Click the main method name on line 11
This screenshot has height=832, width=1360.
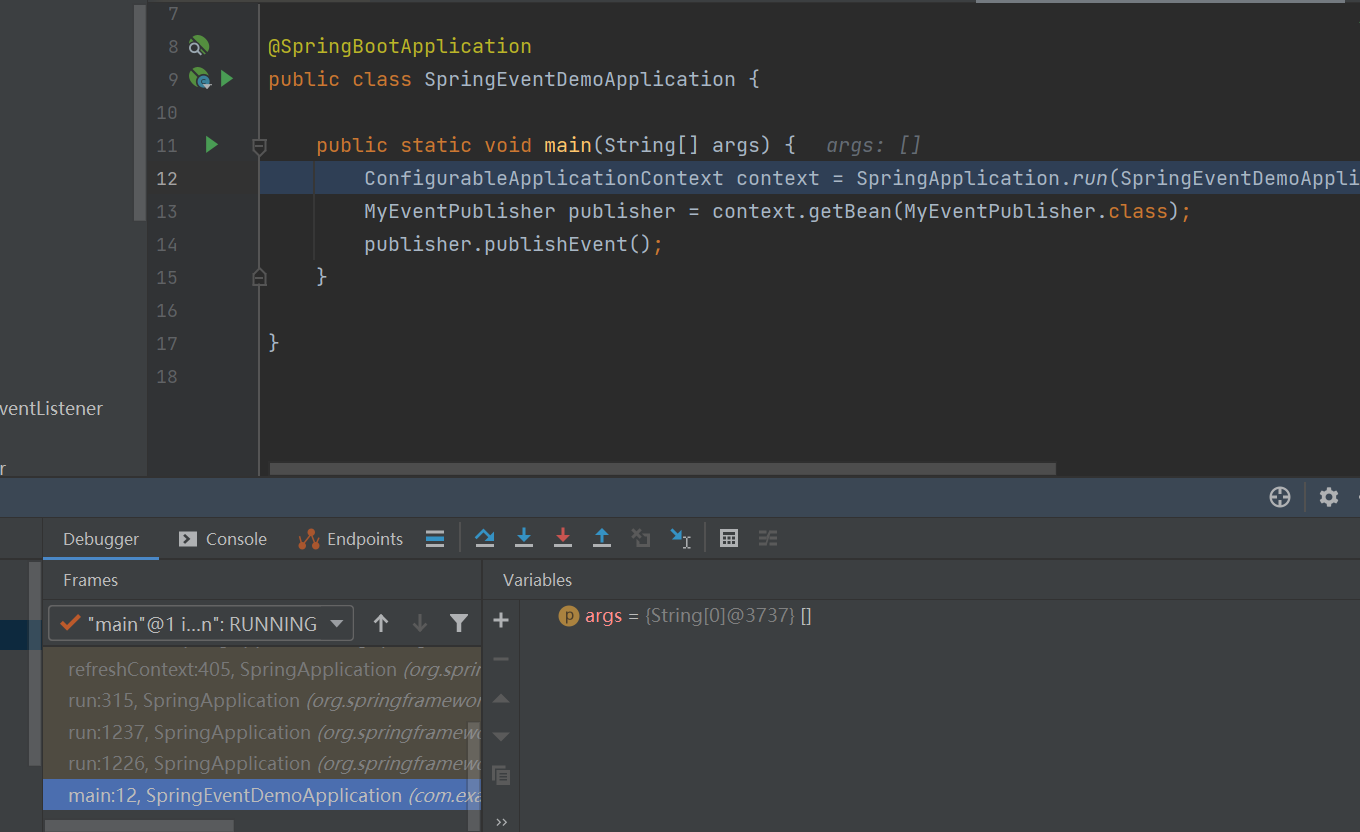point(568,145)
